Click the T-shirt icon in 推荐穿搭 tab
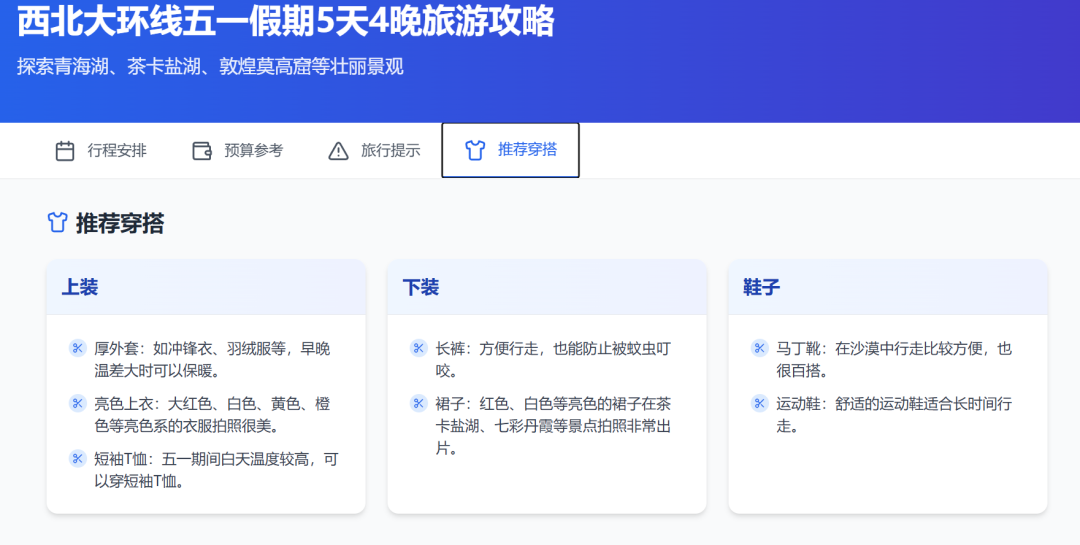Viewport: 1080px width, 545px height. click(x=475, y=150)
